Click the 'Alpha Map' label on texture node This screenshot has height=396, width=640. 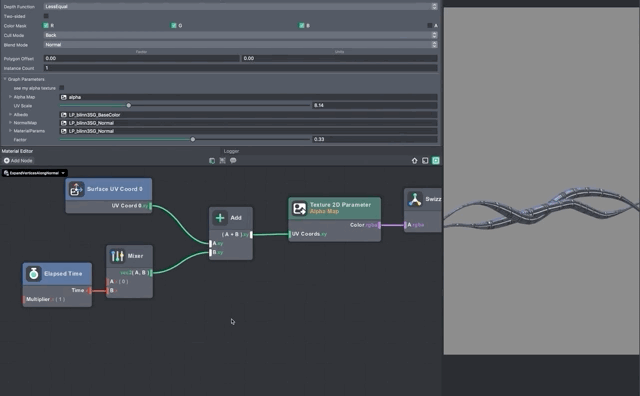(324, 211)
